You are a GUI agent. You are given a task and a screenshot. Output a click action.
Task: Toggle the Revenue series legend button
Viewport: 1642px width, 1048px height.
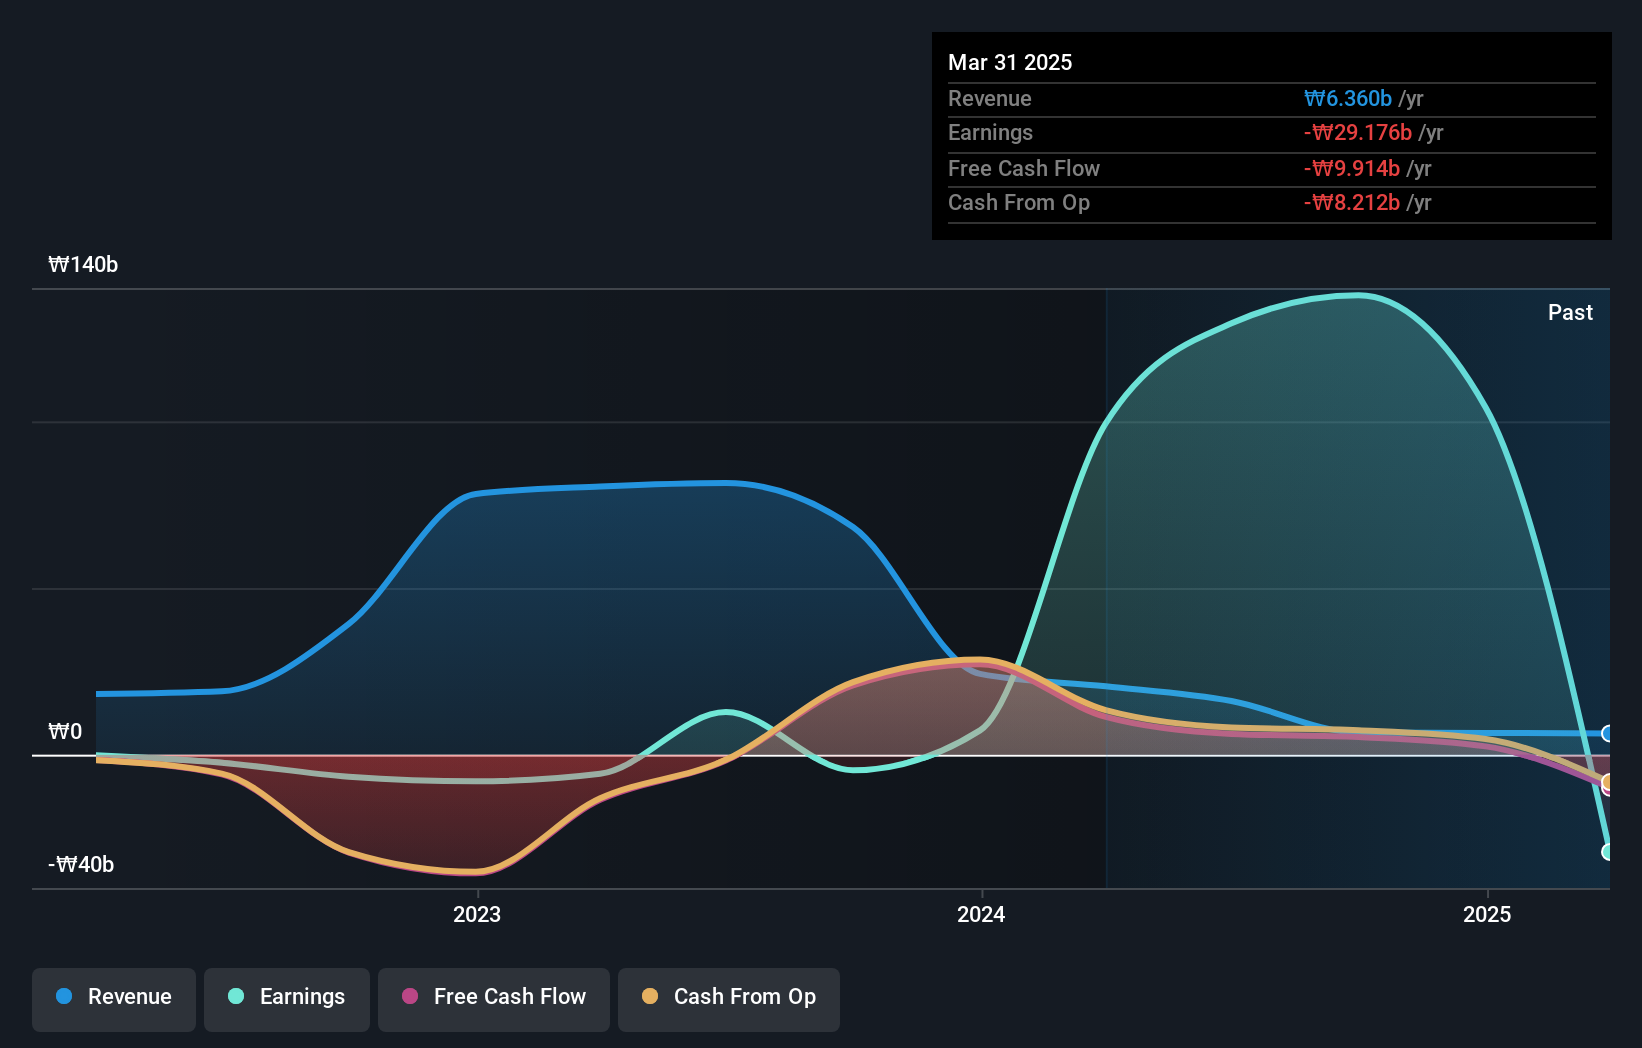[x=114, y=999]
